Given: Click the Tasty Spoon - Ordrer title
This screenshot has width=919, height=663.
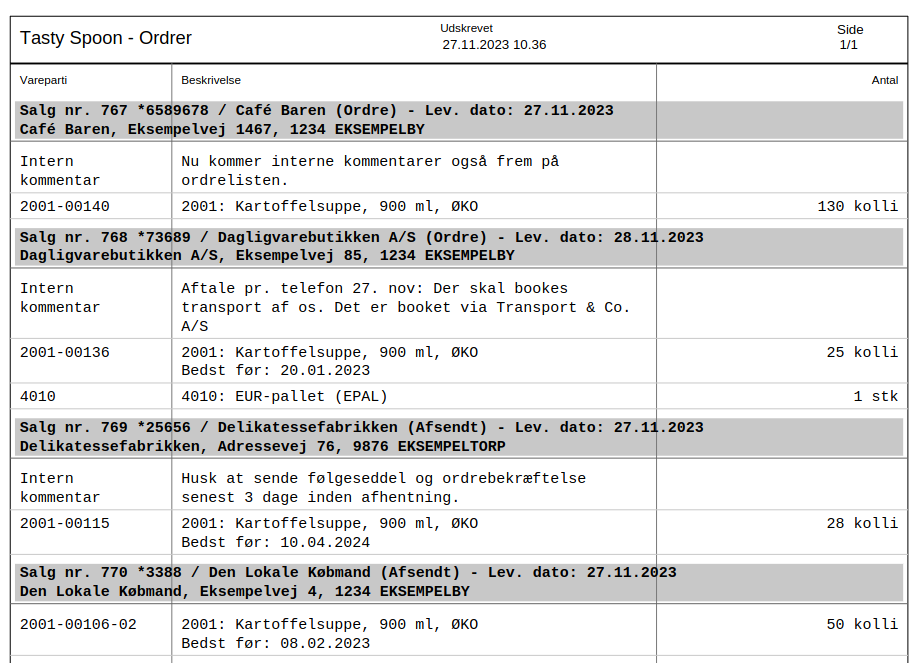Looking at the screenshot, I should (x=106, y=38).
